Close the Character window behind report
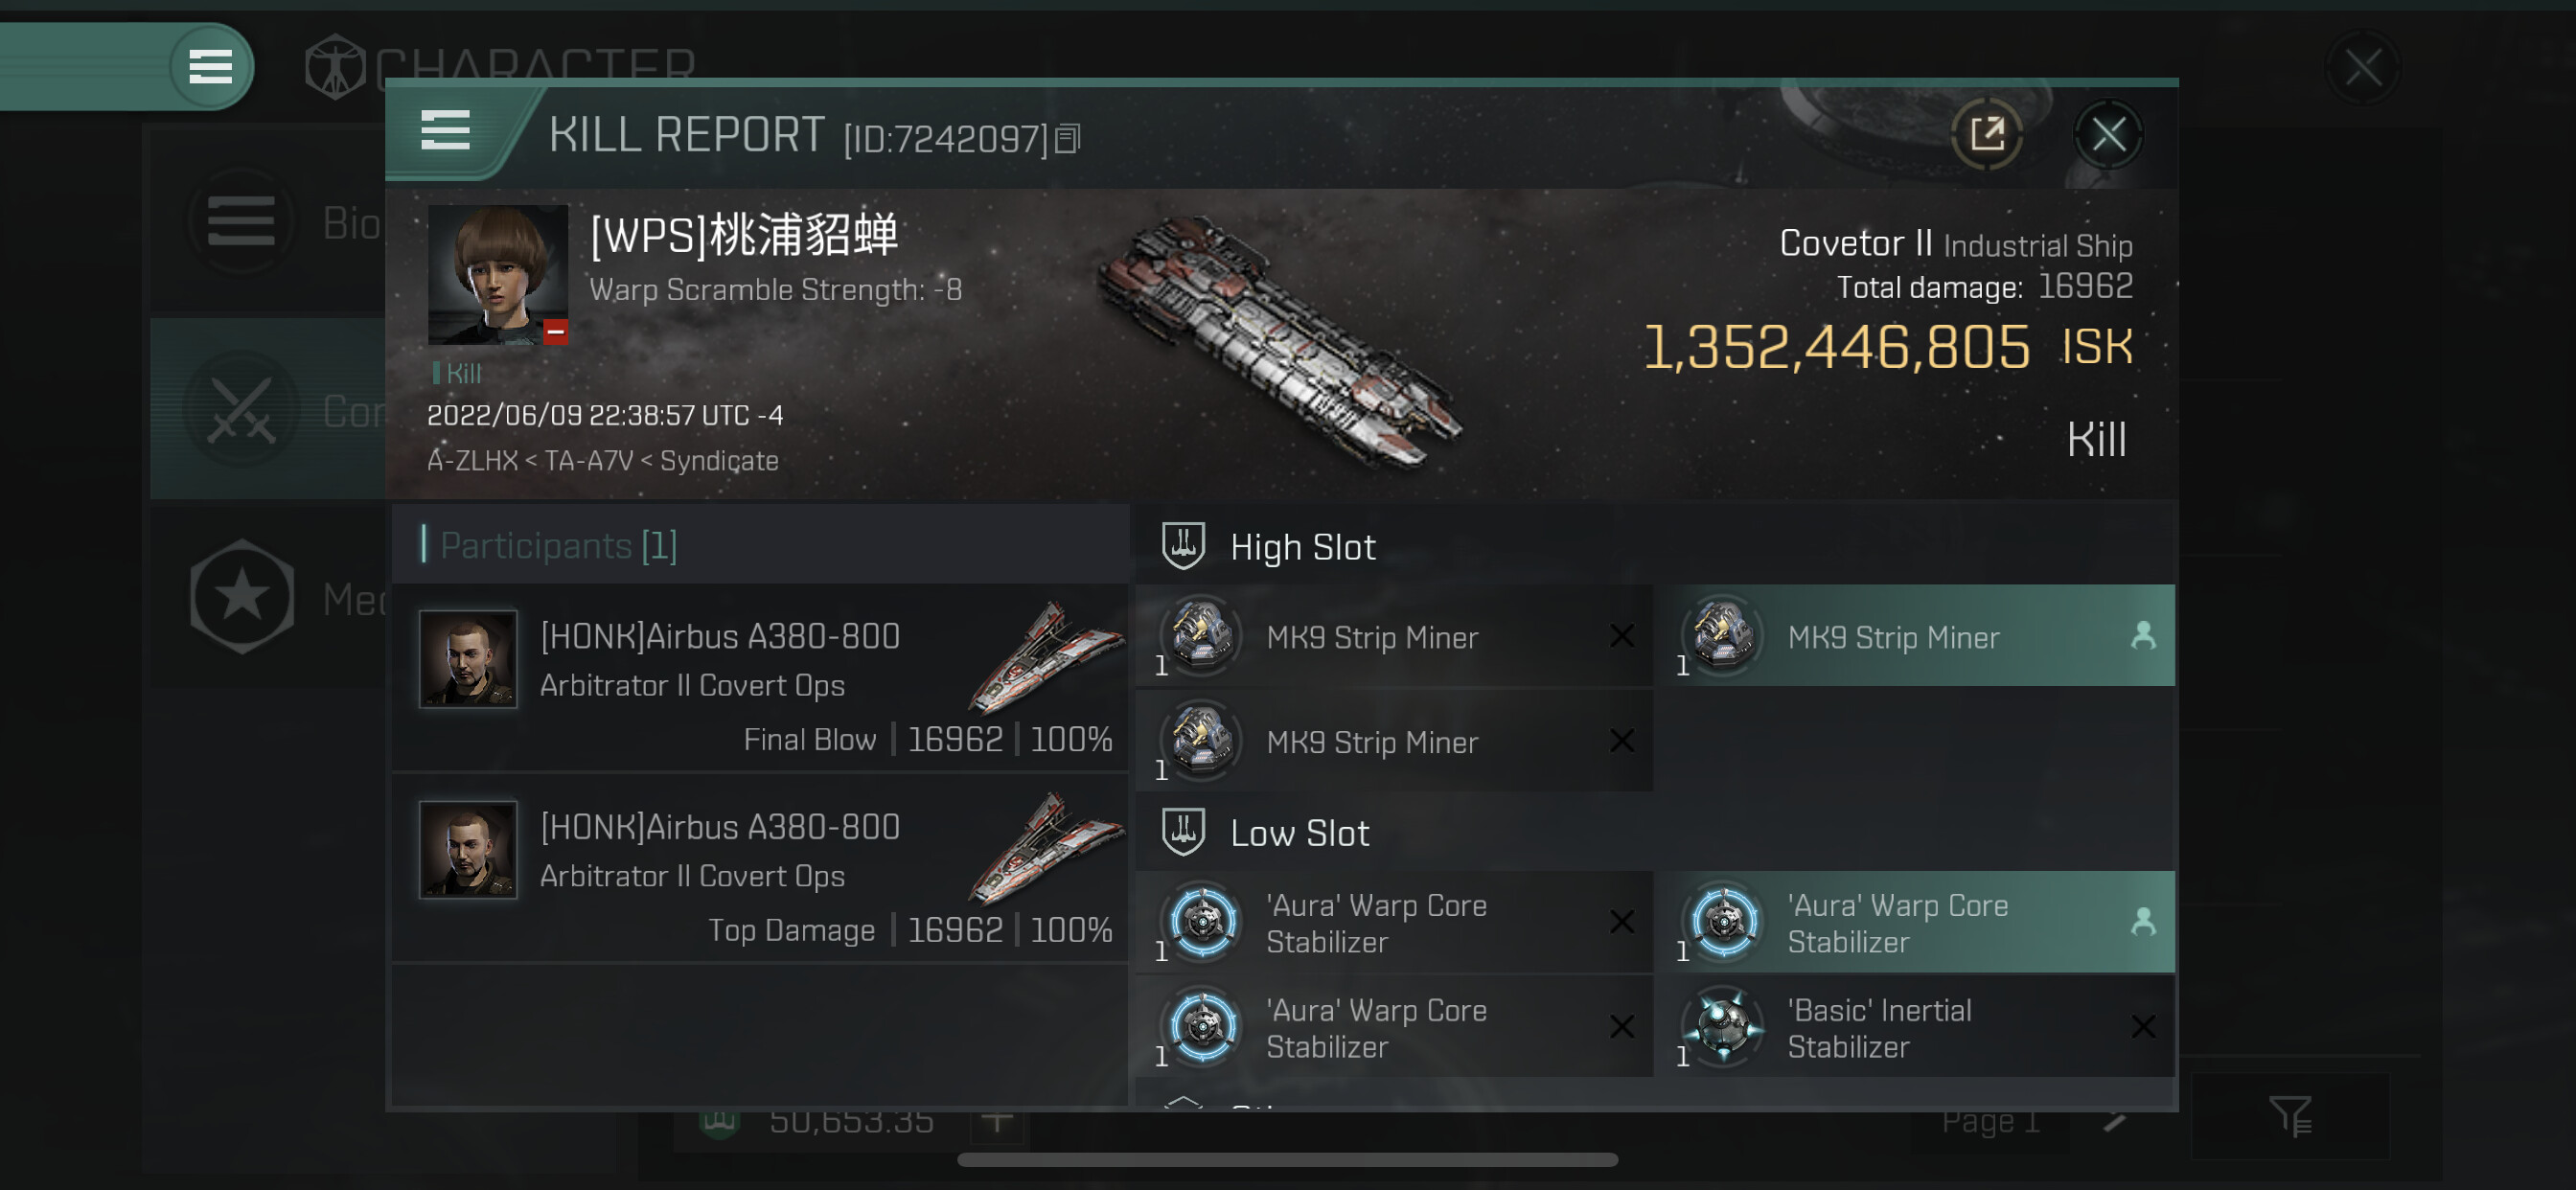This screenshot has height=1190, width=2576. tap(2363, 68)
